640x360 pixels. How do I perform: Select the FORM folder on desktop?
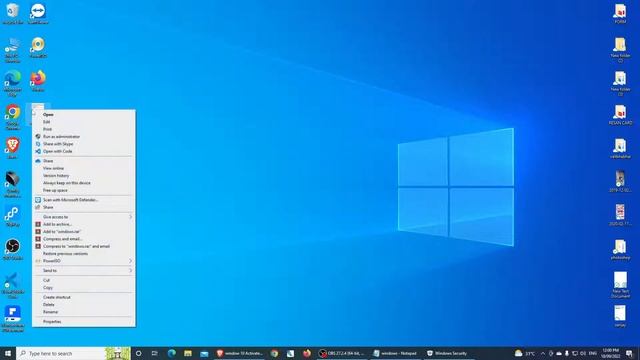(620, 13)
